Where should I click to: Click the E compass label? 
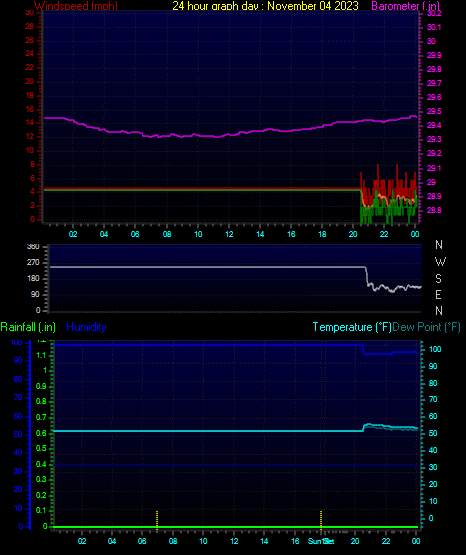(x=438, y=294)
